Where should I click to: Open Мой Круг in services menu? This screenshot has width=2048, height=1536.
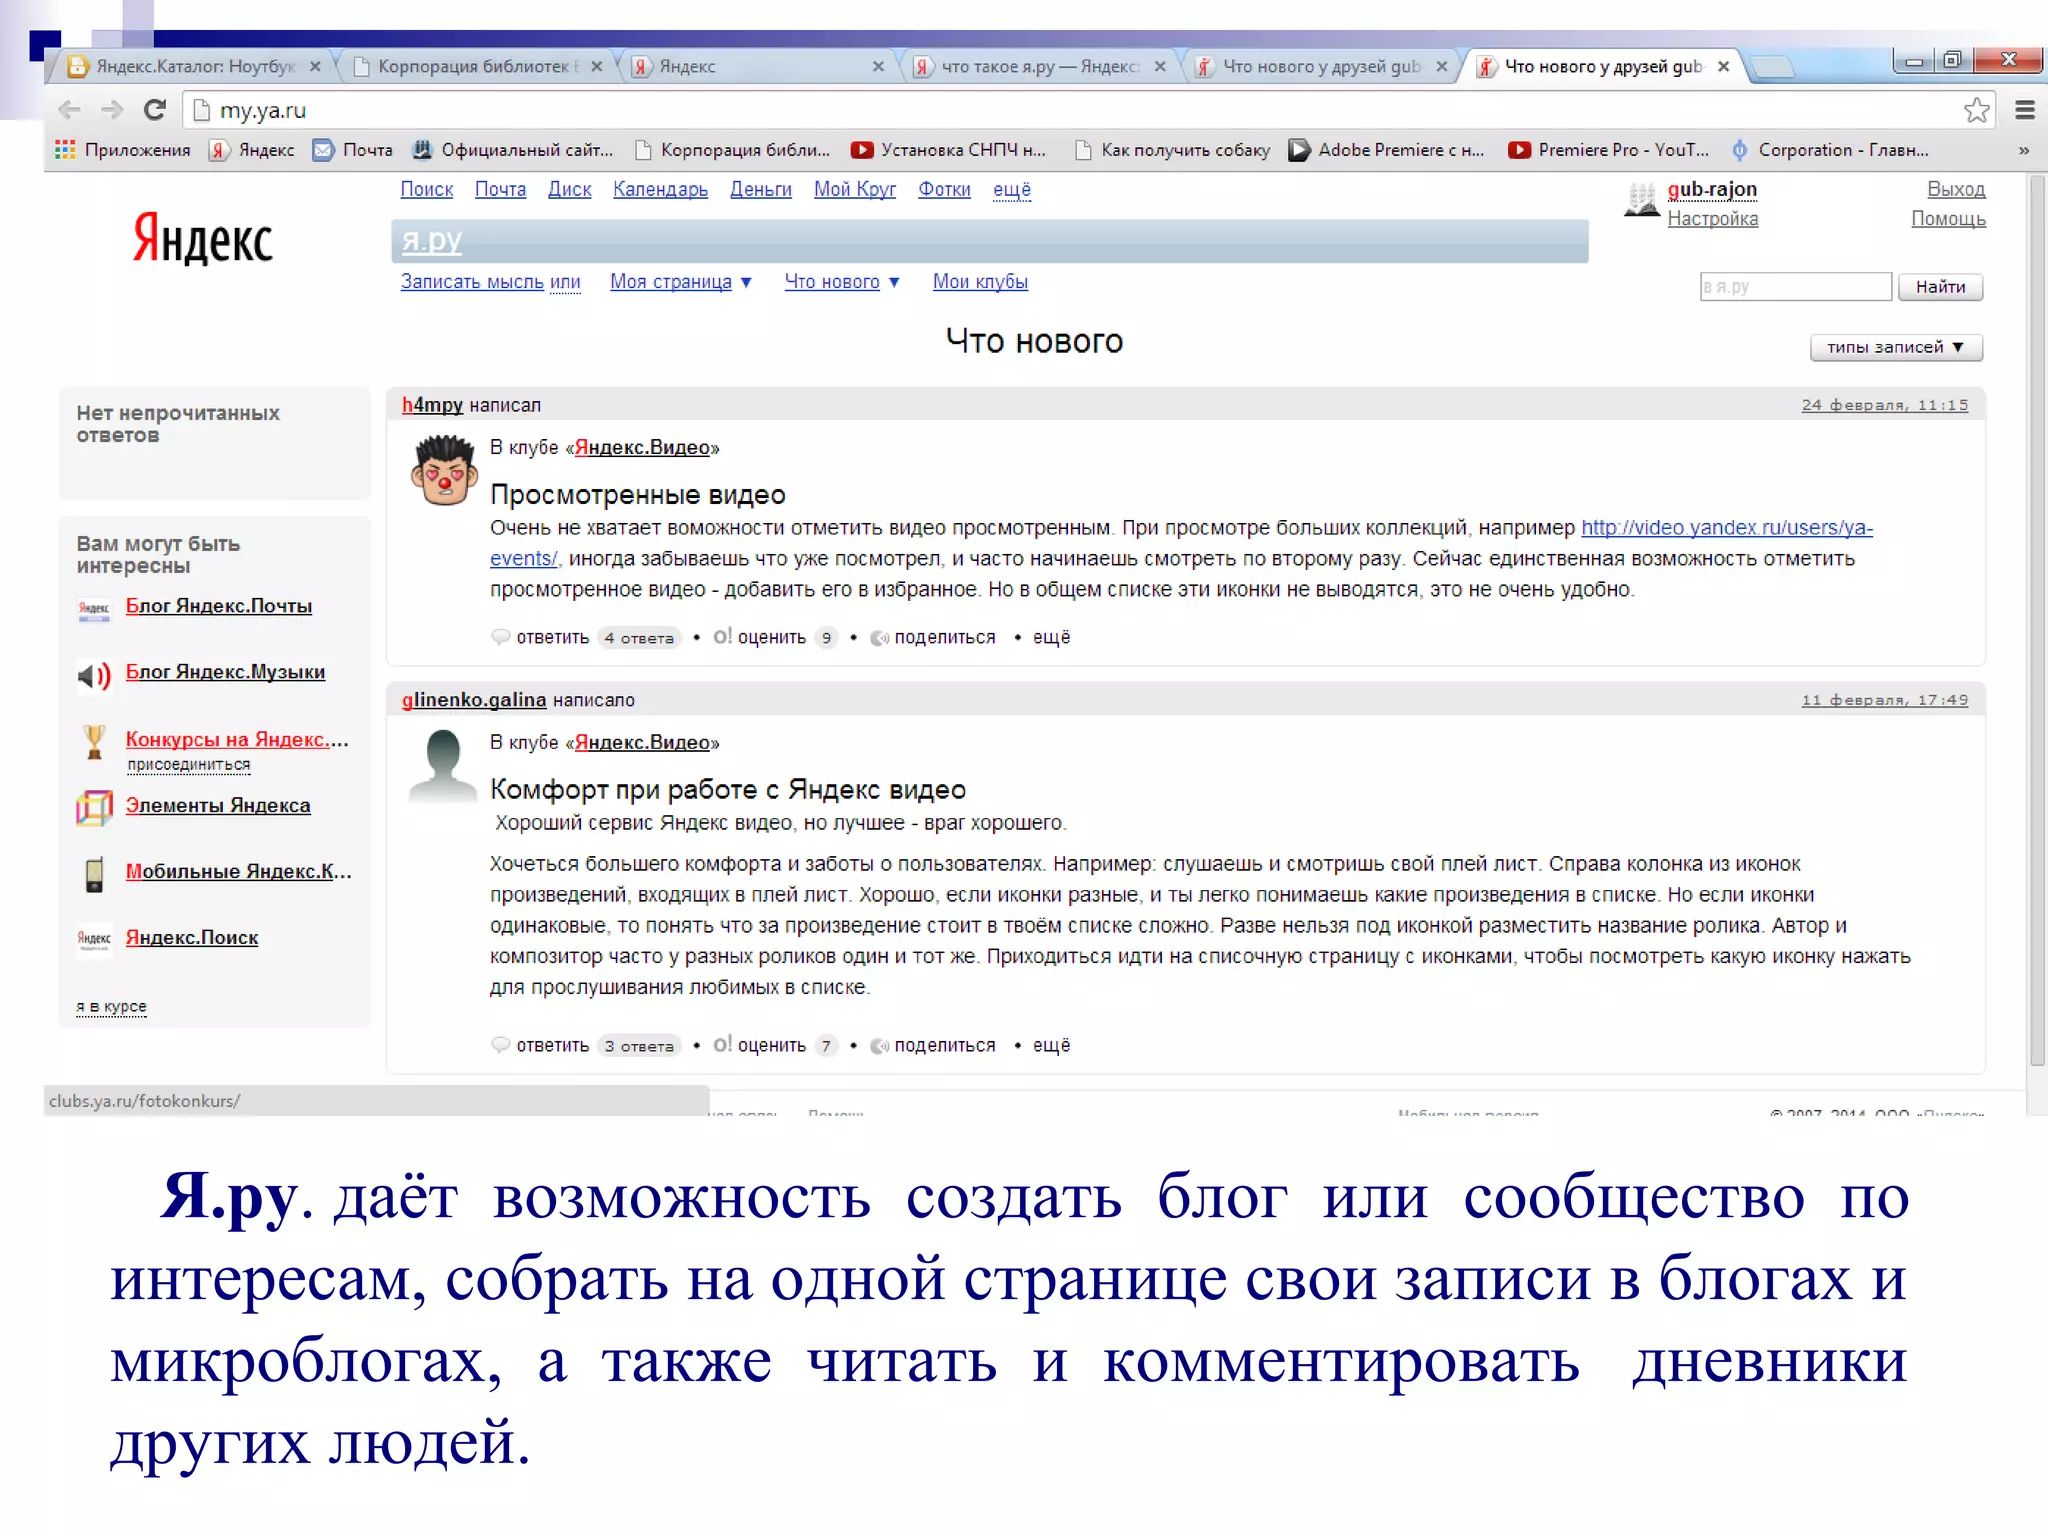[x=855, y=189]
